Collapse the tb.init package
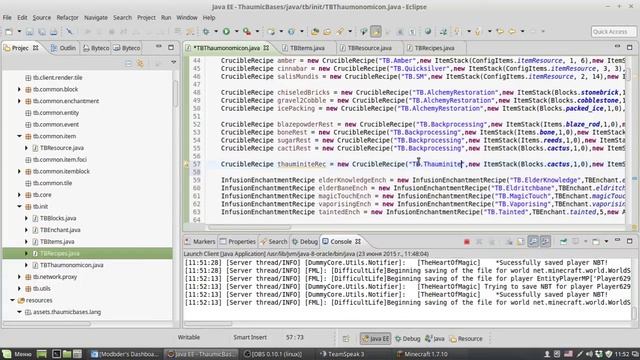 tap(19, 207)
